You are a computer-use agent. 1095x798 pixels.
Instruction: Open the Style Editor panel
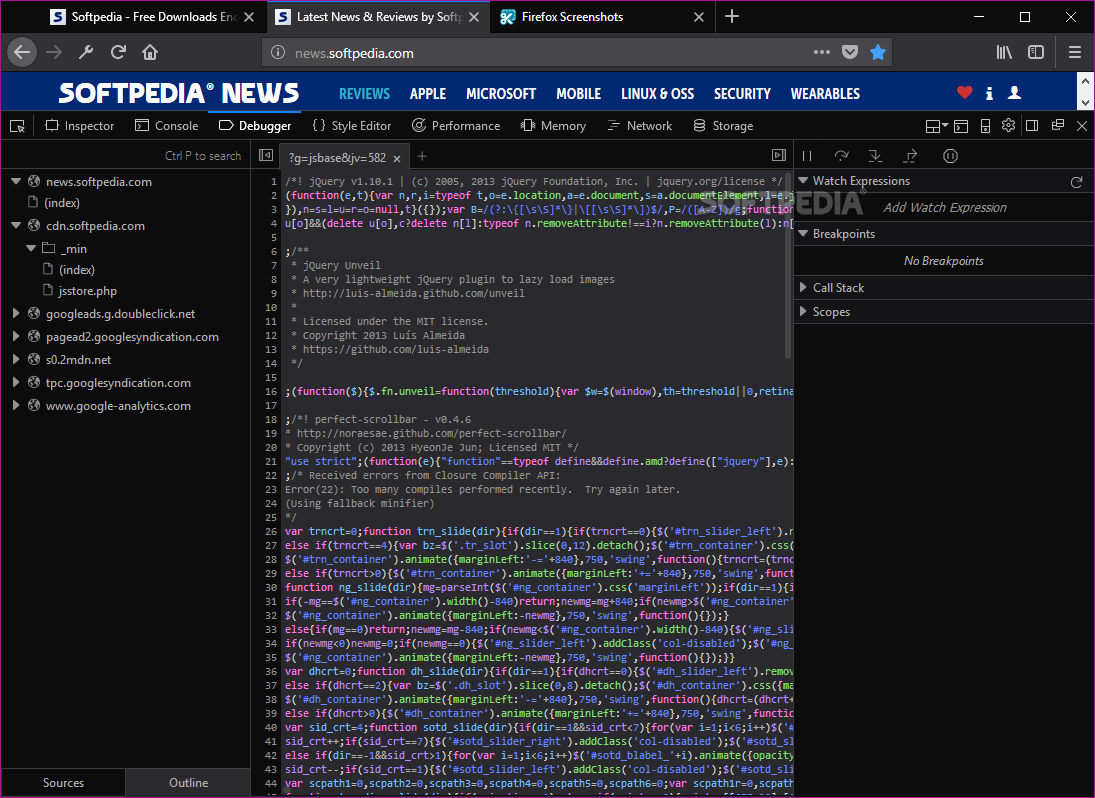tap(351, 126)
